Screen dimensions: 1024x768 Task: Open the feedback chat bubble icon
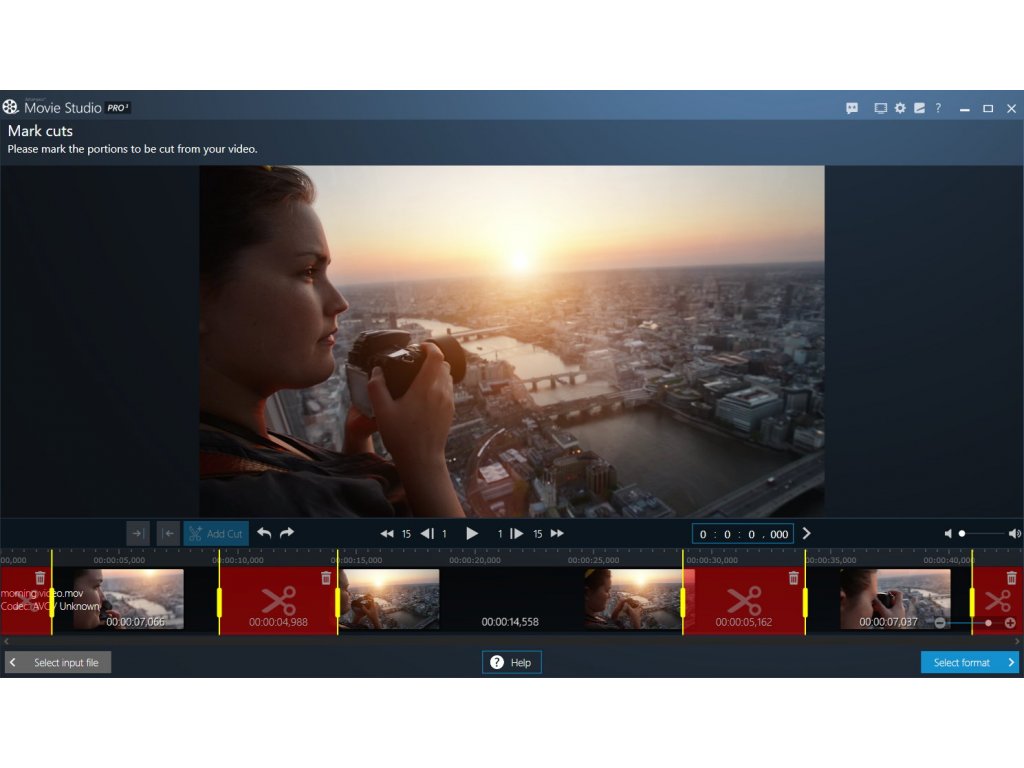point(852,108)
